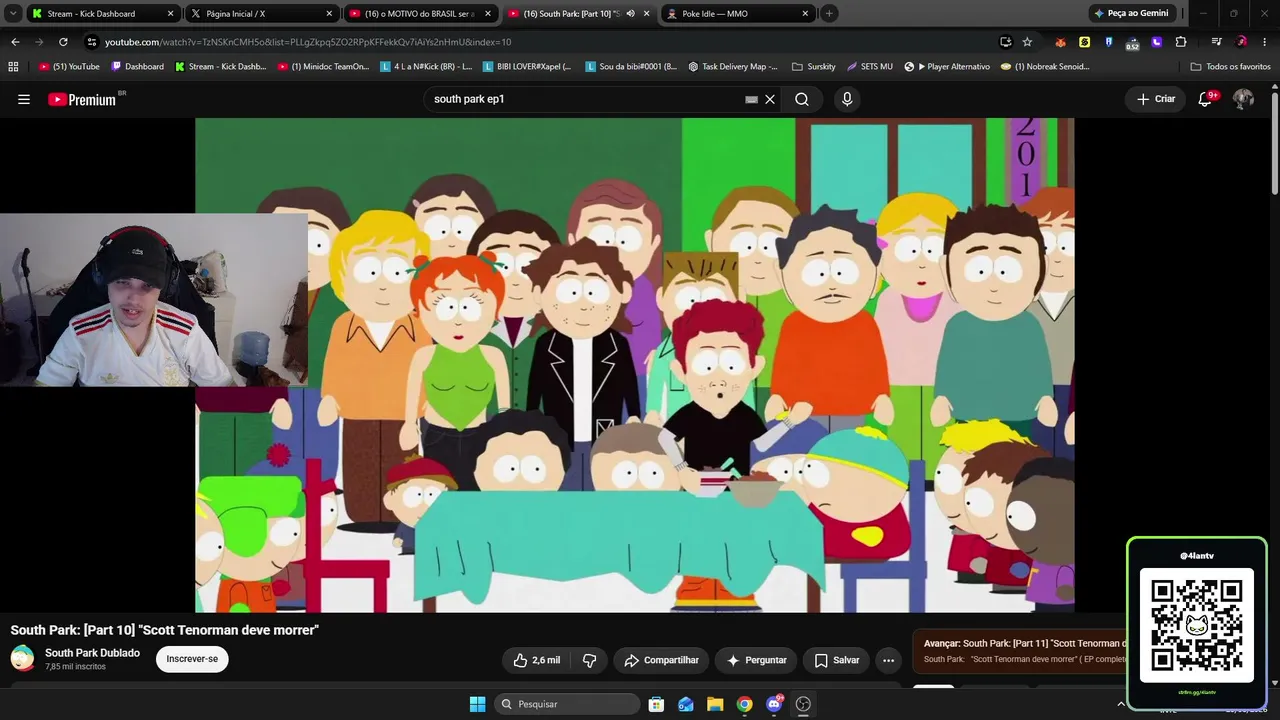
Task: Go to the YouTube Premium home logo
Action: [x=82, y=99]
